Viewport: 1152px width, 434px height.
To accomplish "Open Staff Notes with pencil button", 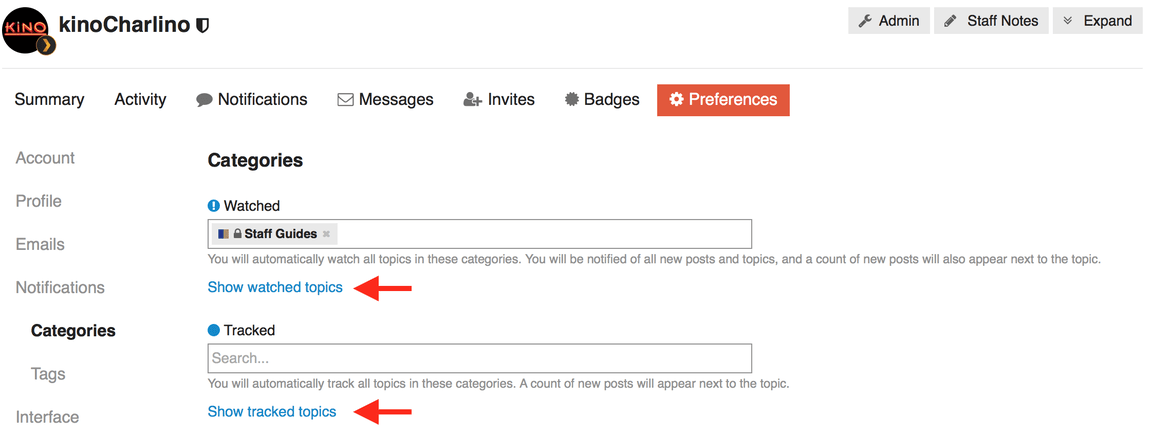I will click(991, 21).
